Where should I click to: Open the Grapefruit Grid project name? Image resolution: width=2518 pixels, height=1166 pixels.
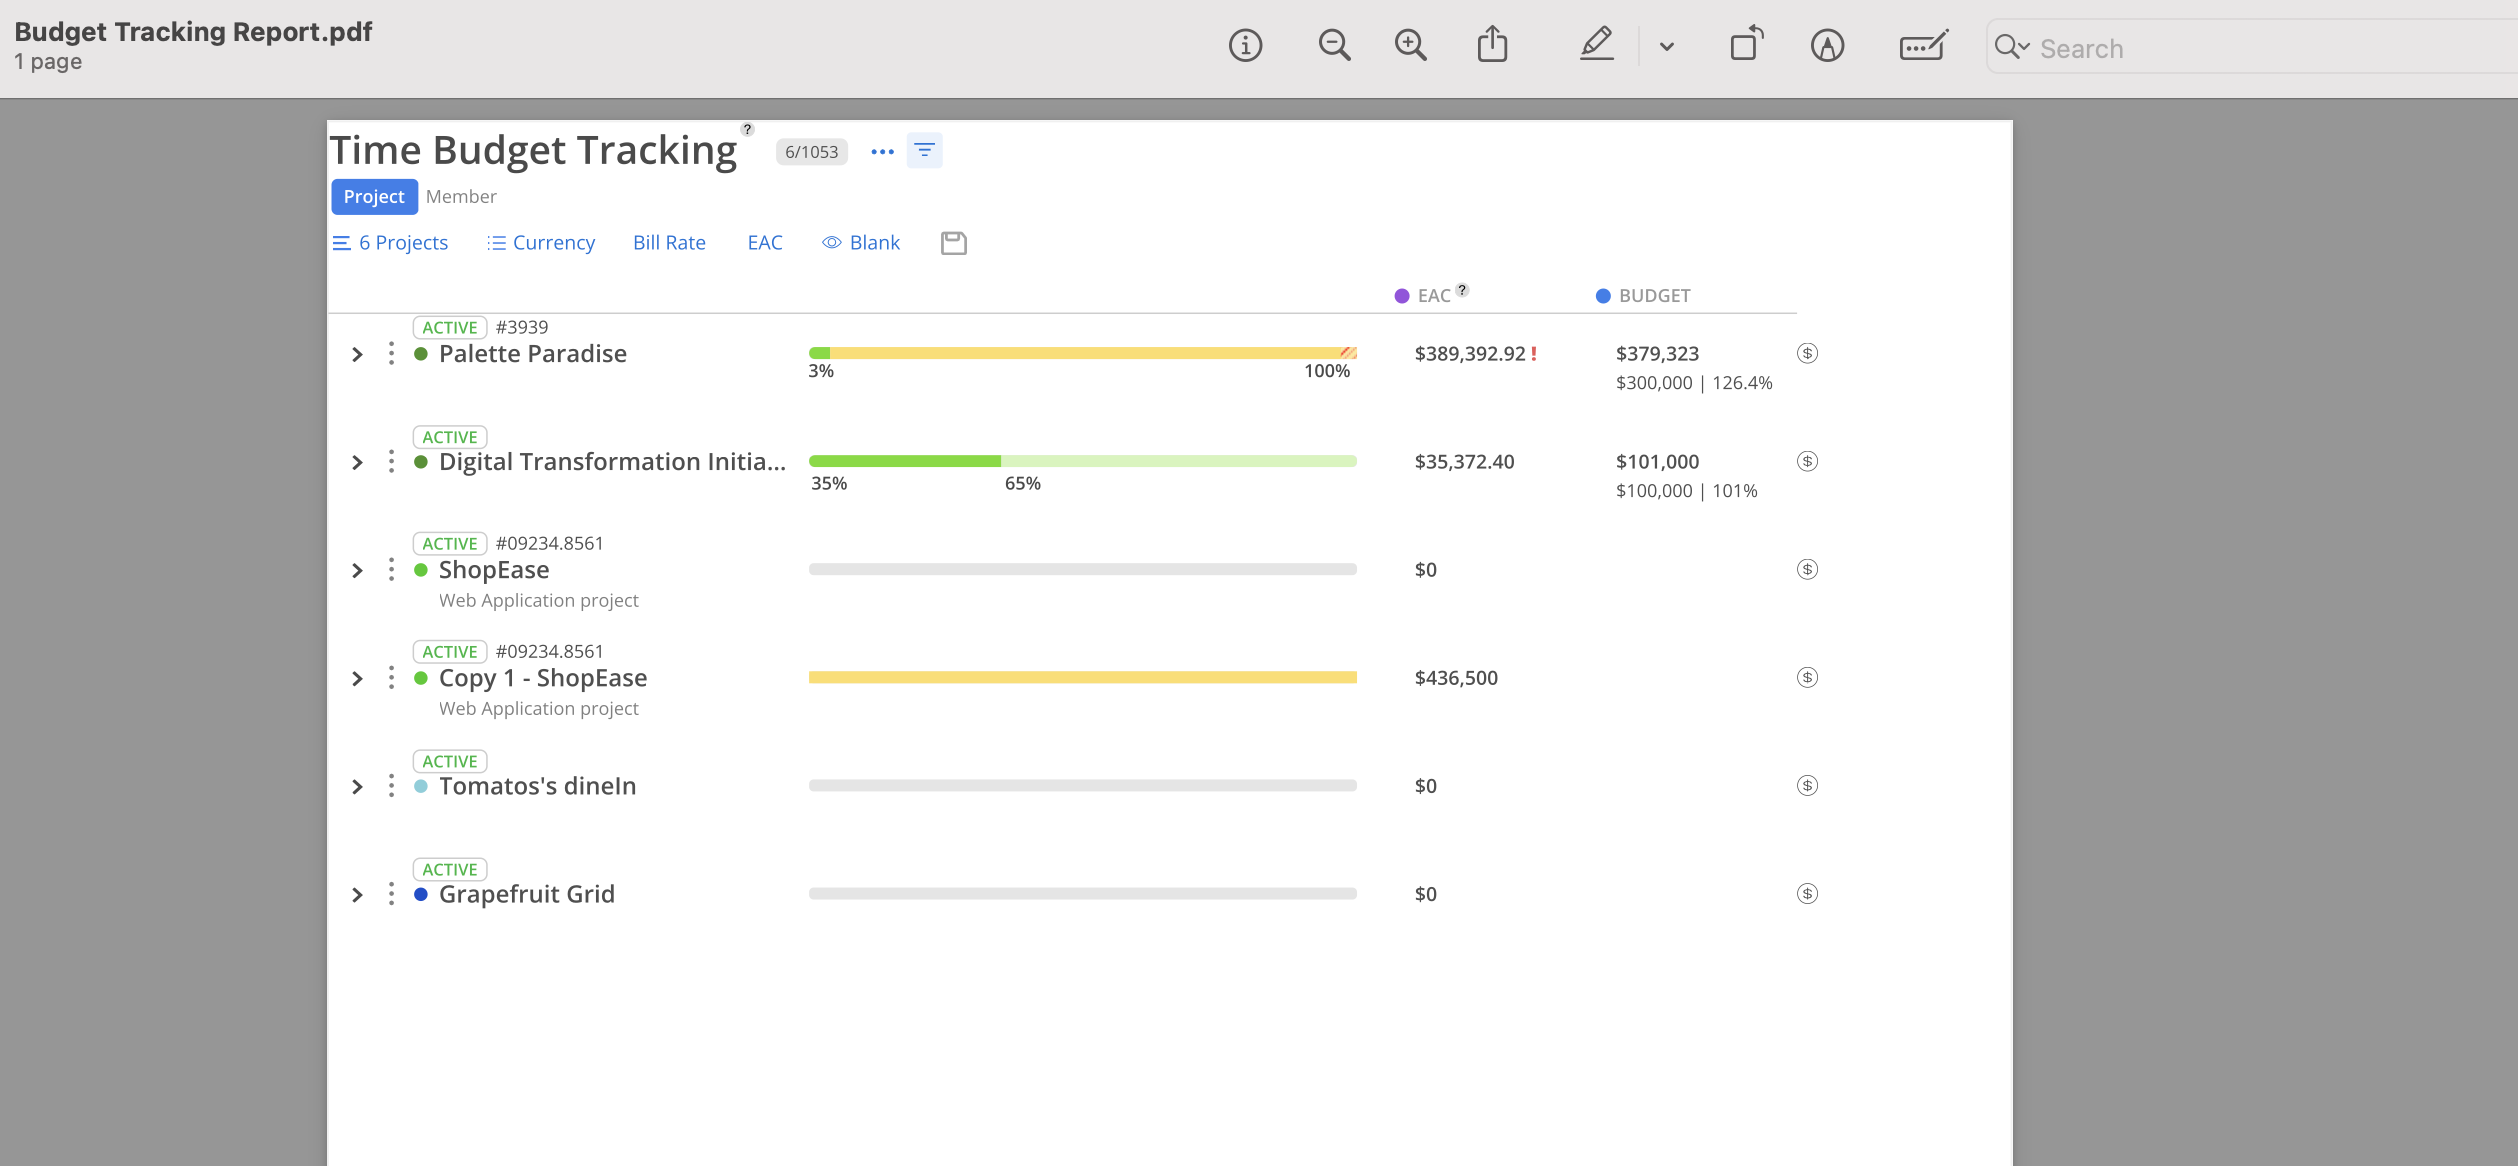[527, 894]
